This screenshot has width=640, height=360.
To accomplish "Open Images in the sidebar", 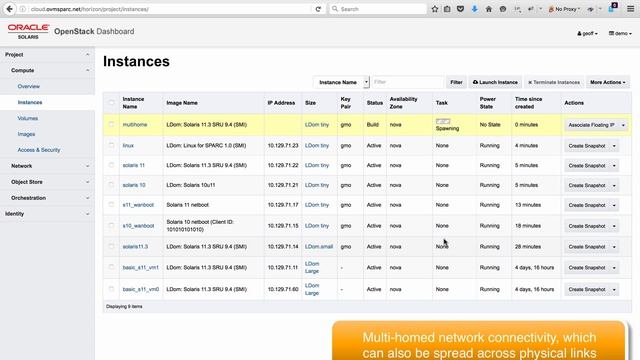I will 26,134.
